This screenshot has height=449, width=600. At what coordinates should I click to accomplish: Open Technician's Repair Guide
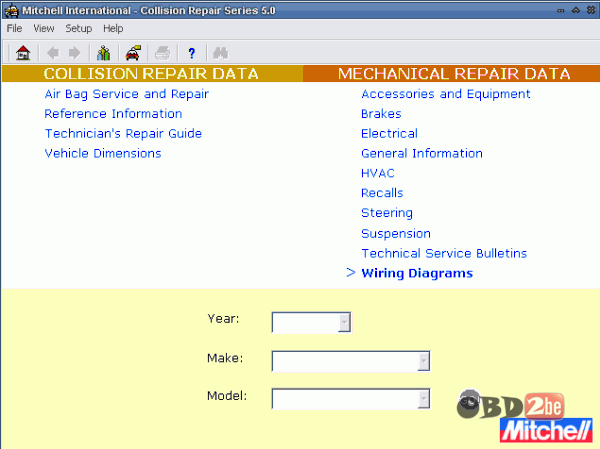point(123,134)
